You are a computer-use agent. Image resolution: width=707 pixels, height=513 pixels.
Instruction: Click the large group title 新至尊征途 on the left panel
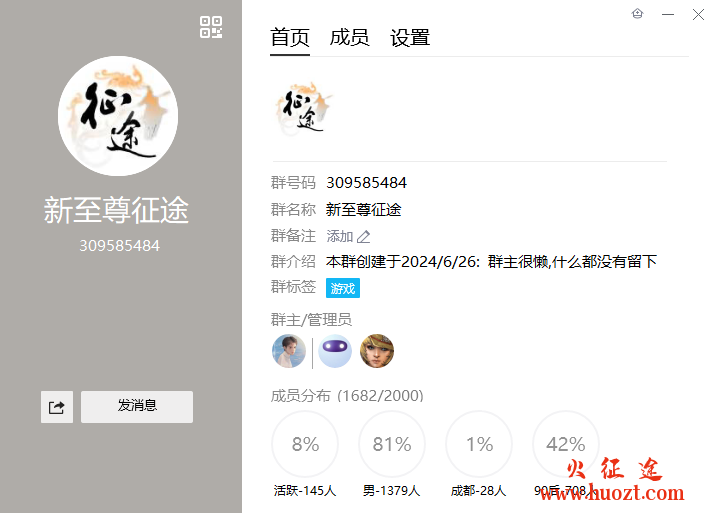point(116,210)
